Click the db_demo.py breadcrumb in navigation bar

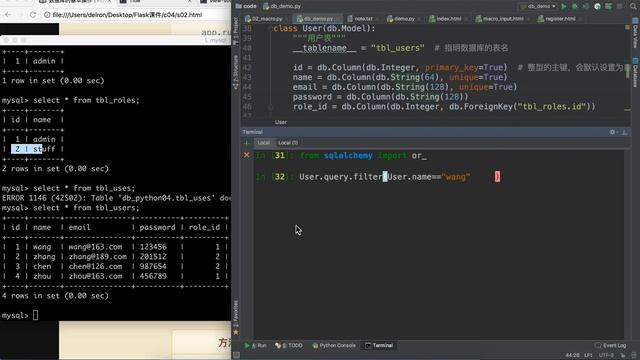click(282, 6)
